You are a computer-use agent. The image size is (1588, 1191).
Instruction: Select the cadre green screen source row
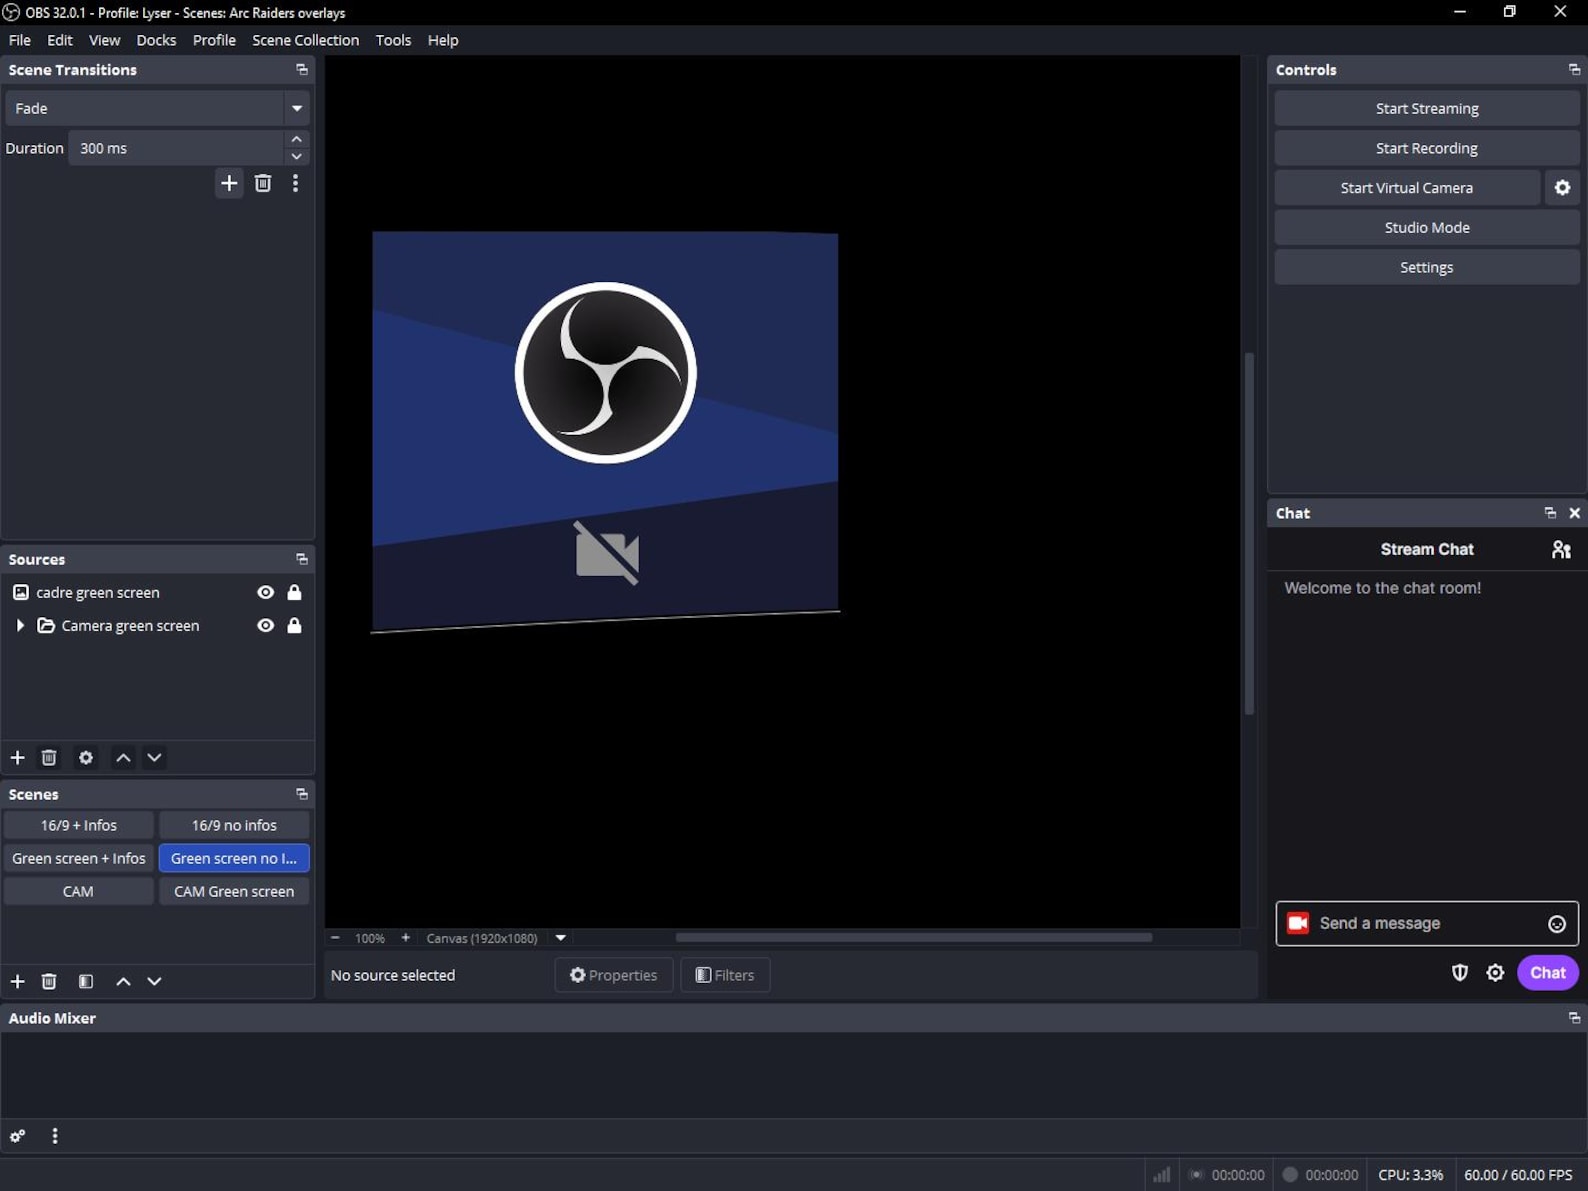pos(157,592)
